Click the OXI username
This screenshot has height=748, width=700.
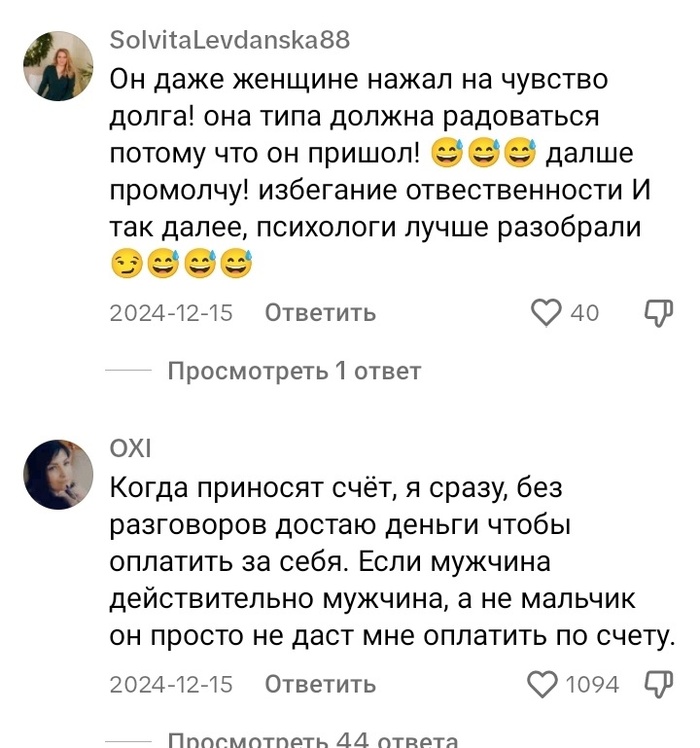point(130,449)
